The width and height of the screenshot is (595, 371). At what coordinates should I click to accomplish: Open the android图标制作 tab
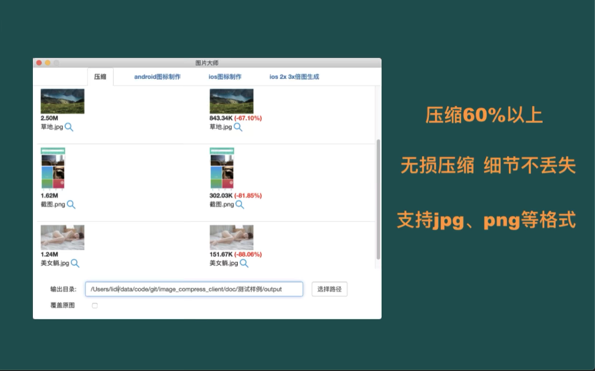[157, 77]
